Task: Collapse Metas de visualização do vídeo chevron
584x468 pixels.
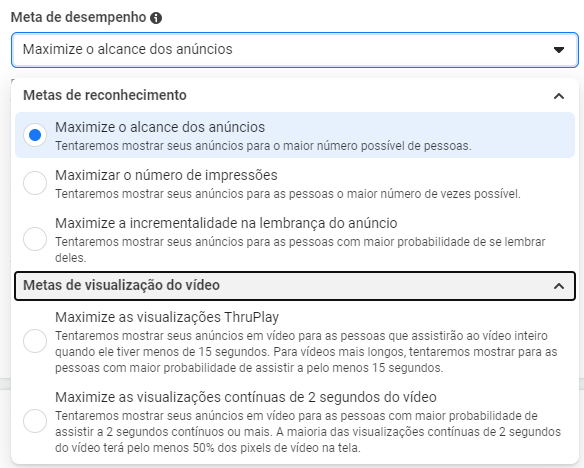Action: (x=559, y=286)
